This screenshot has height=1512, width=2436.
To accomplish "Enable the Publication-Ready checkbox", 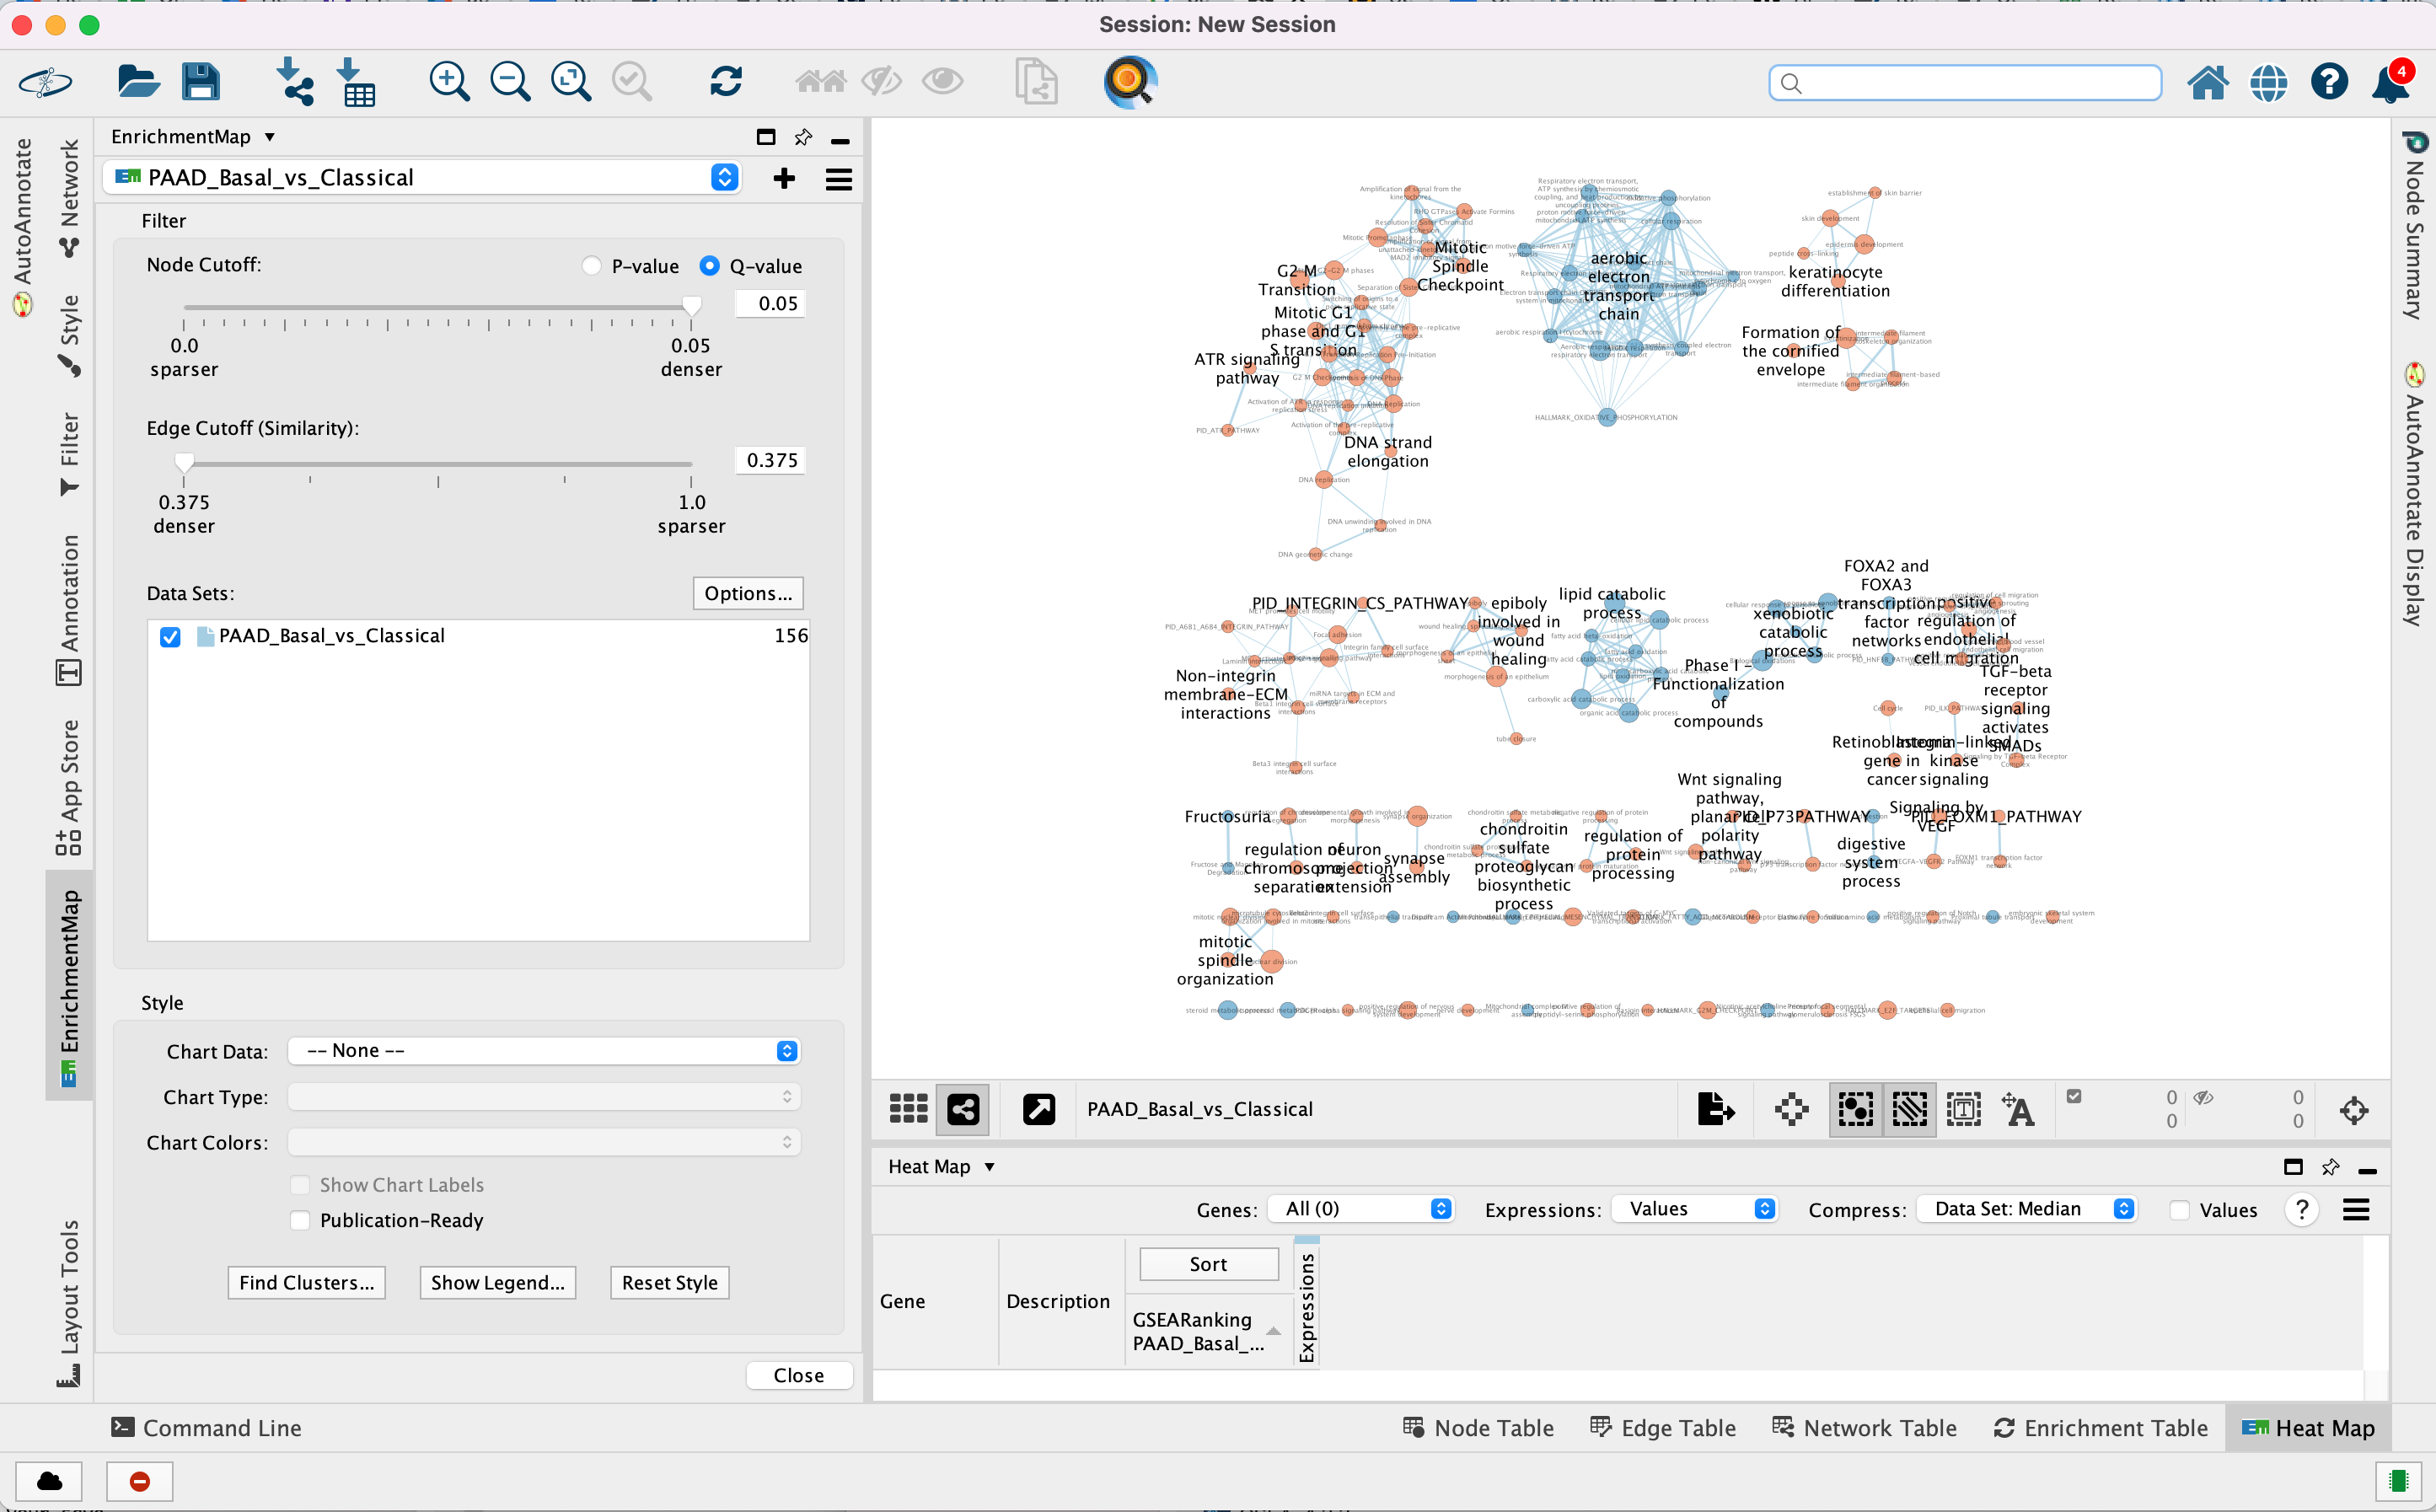I will pos(300,1220).
